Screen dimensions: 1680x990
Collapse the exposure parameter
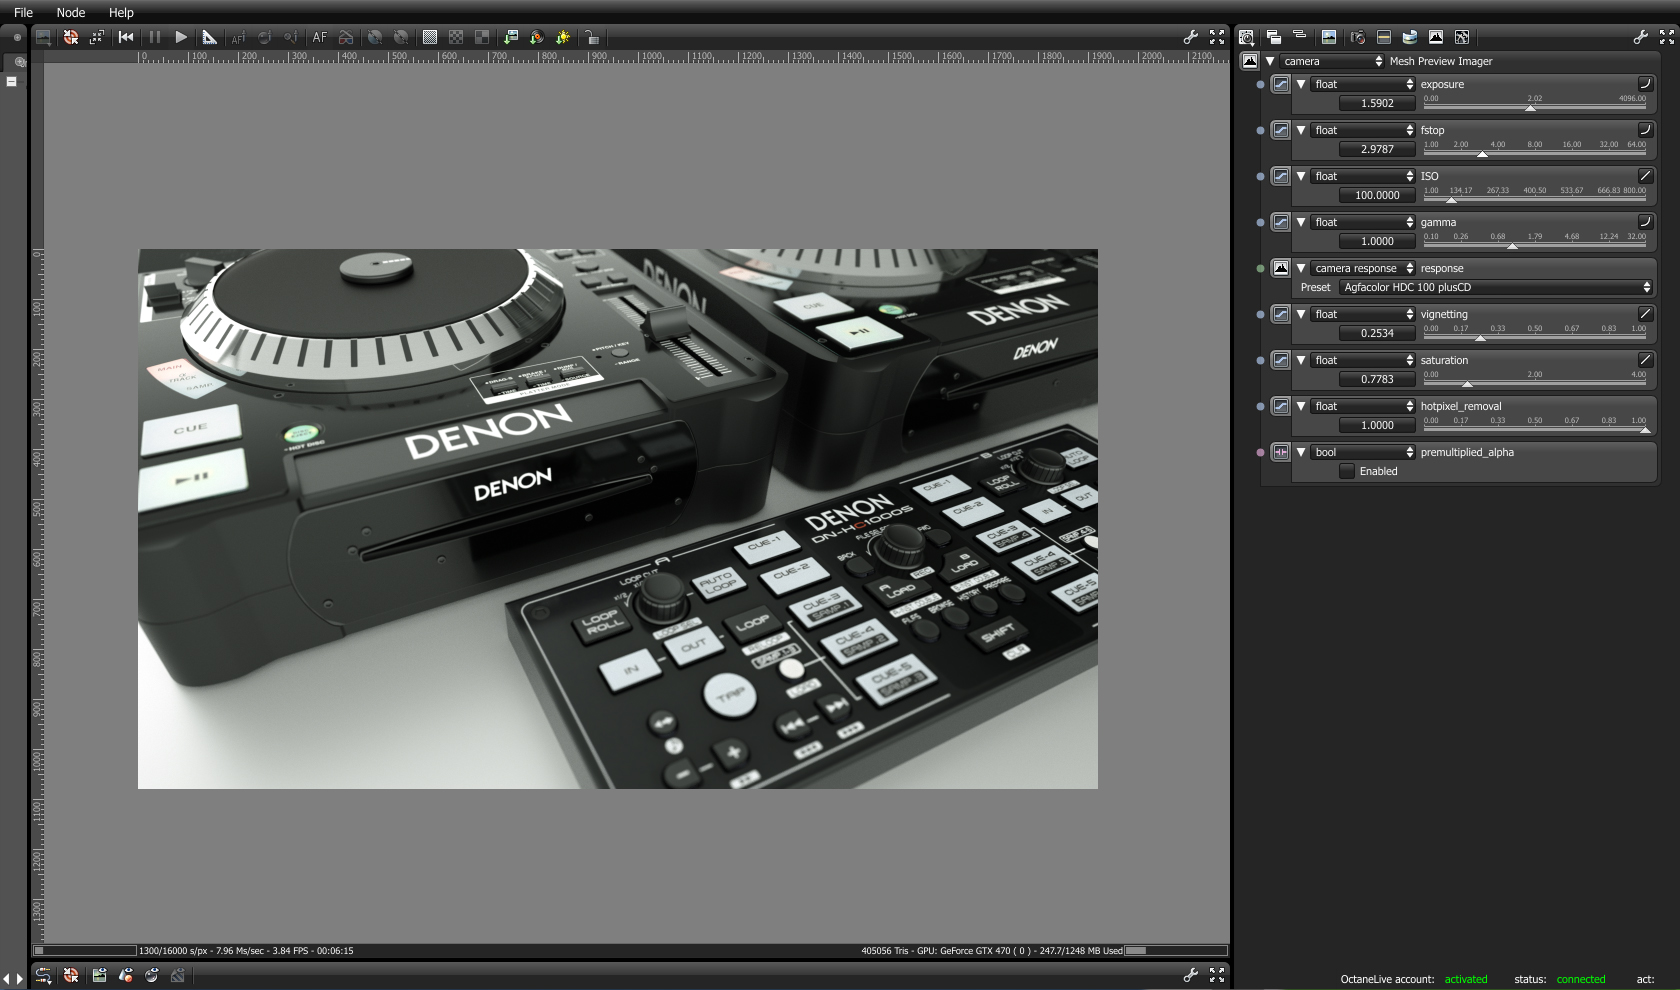coord(1301,84)
